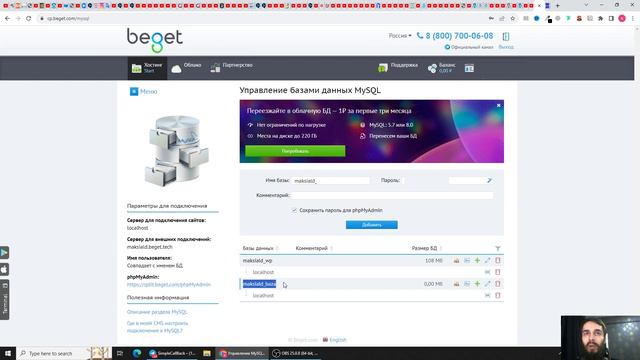
Task: Click the blue Добавить button
Action: pyautogui.click(x=371, y=225)
